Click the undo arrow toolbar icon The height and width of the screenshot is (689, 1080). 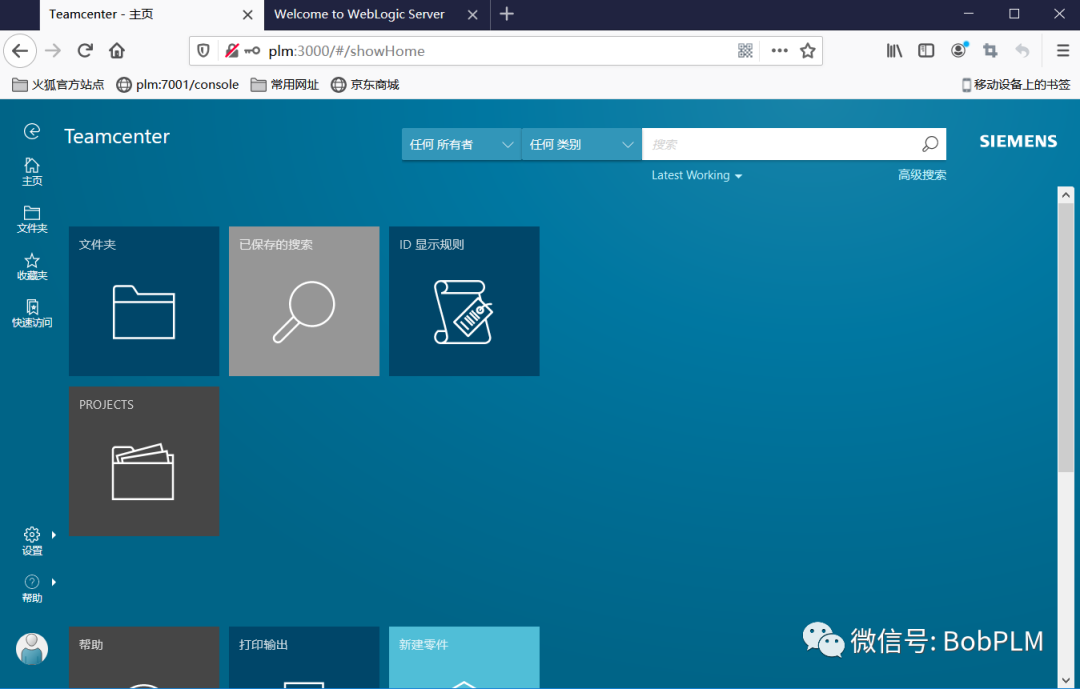pos(1023,50)
